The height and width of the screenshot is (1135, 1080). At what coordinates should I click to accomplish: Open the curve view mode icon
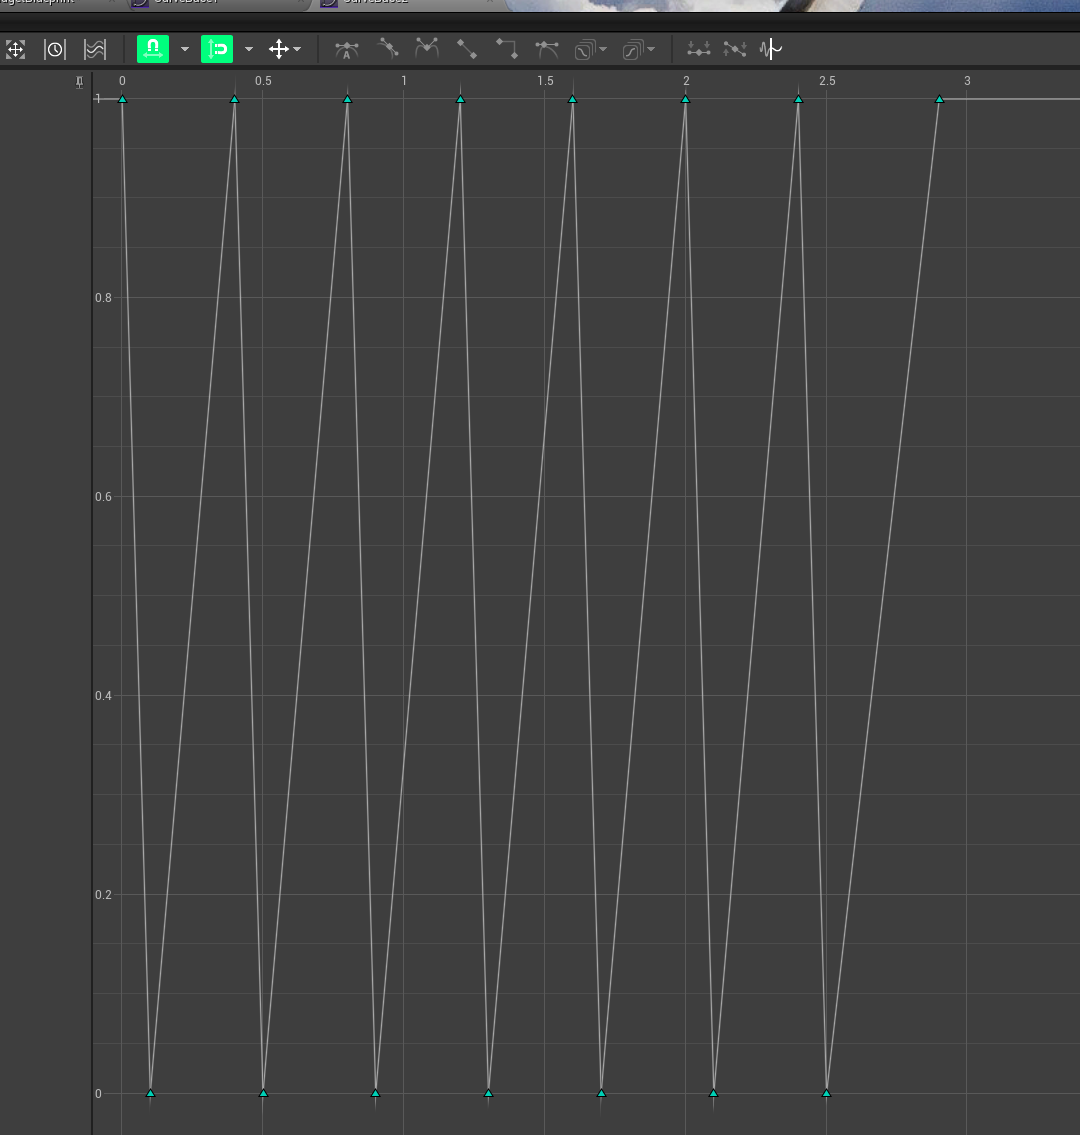click(95, 49)
